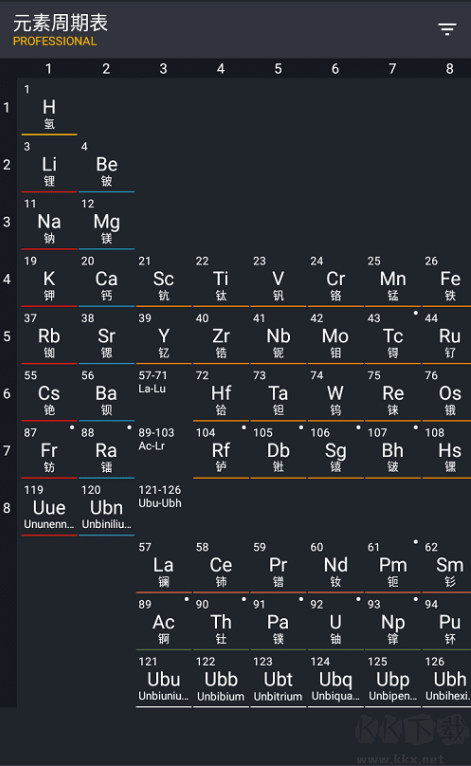Expand the 89-103 Ac-Lr actinide group
The image size is (471, 766).
(x=164, y=450)
